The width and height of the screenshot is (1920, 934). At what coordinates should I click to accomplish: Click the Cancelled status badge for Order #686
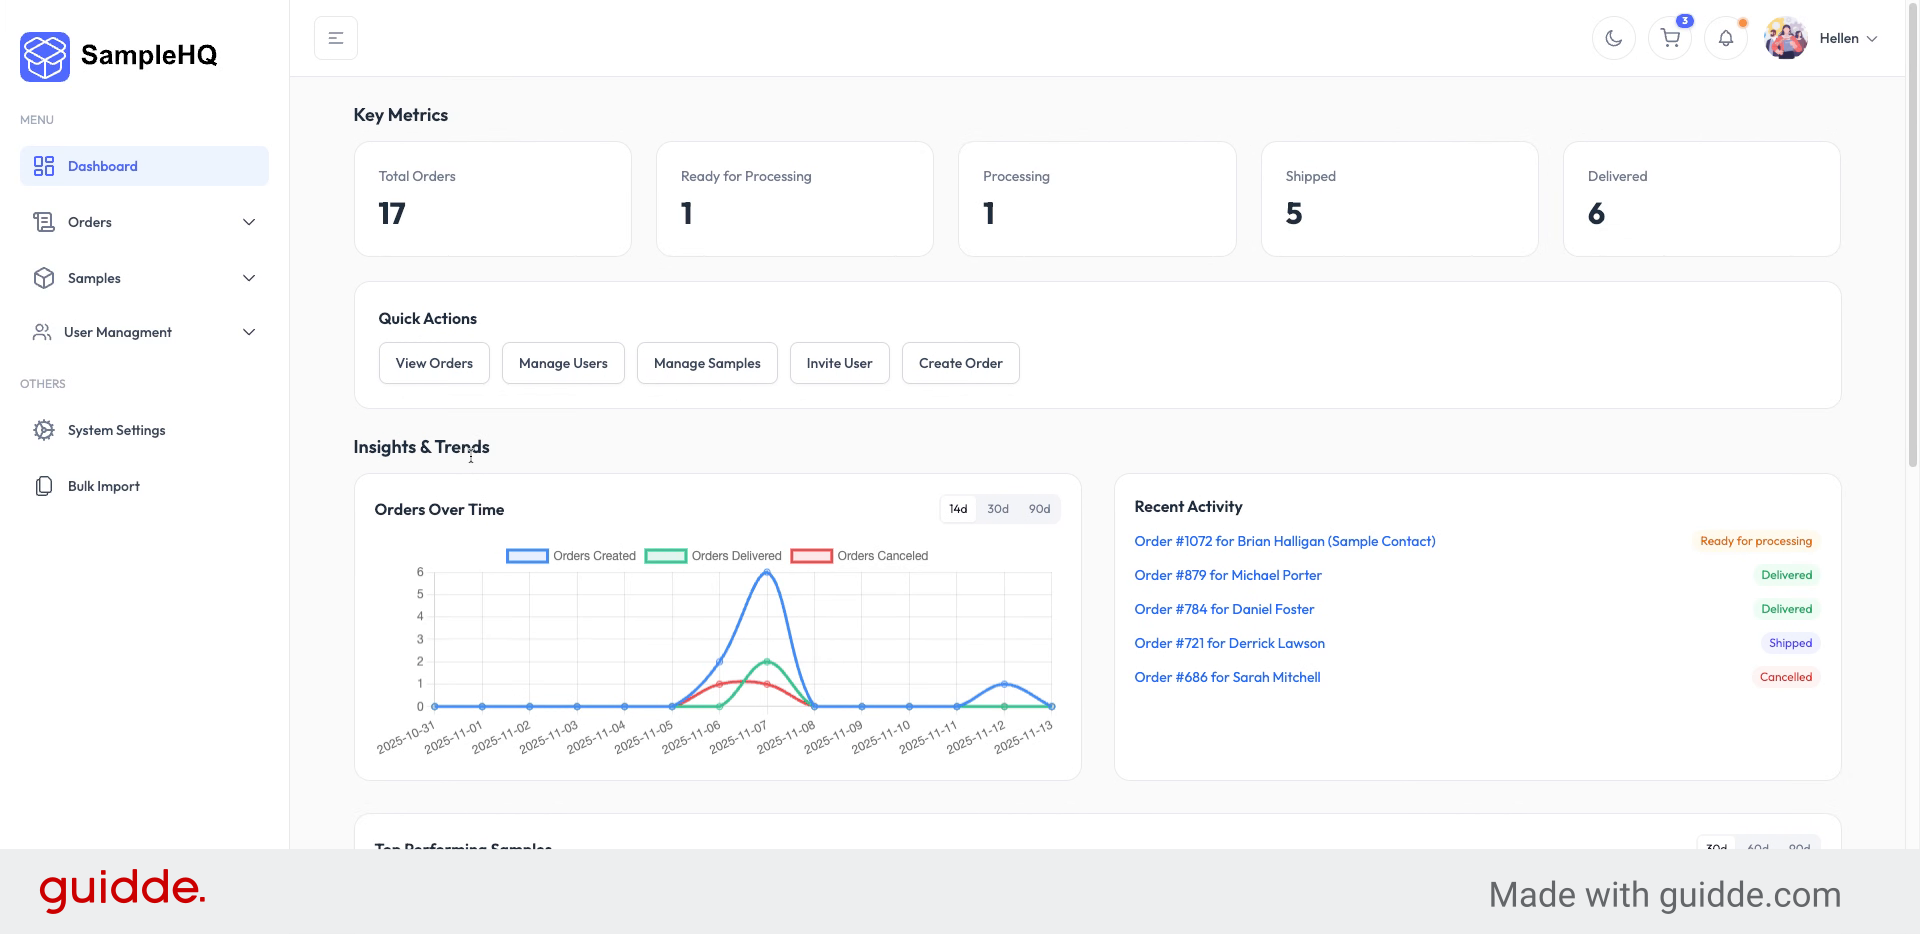1786,676
